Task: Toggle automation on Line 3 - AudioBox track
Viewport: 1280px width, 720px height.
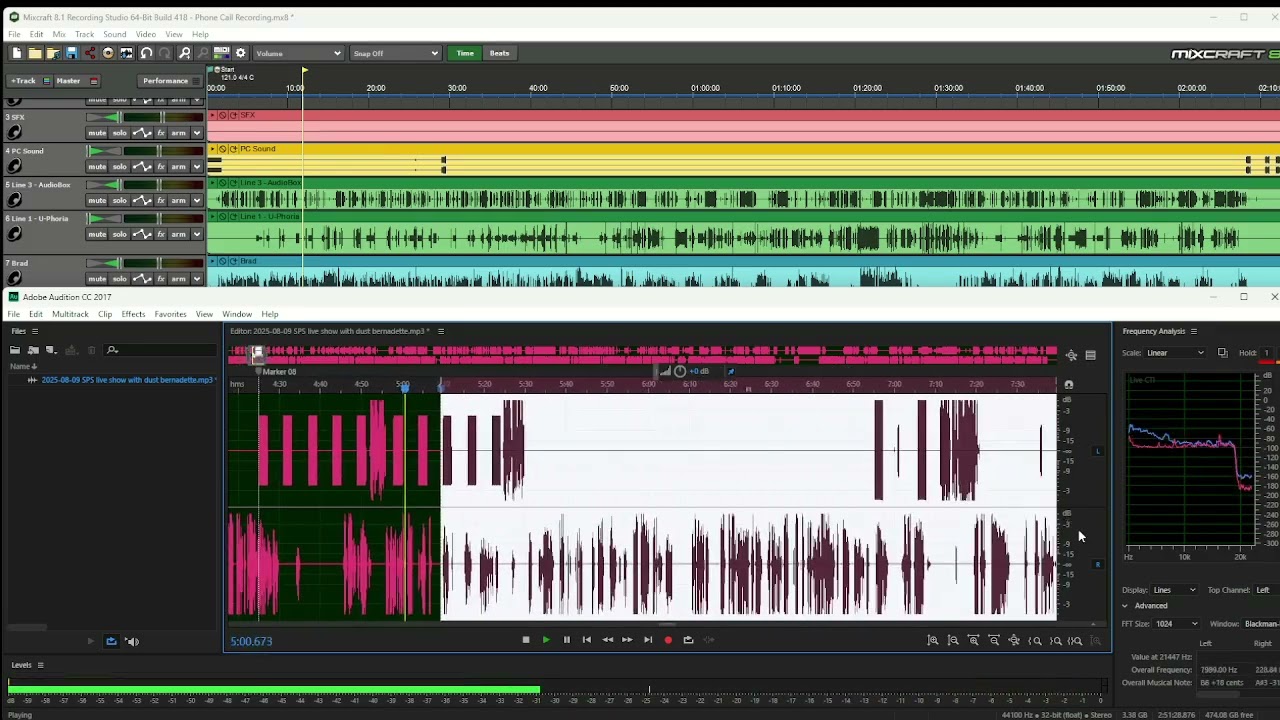Action: [x=142, y=200]
